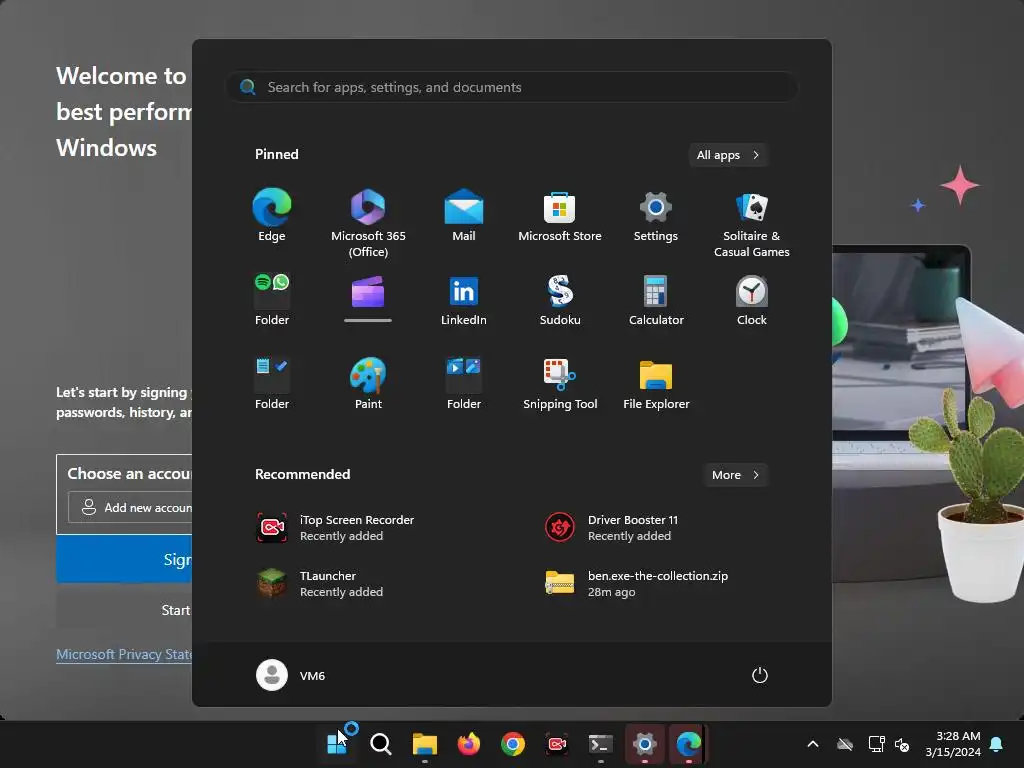Click the cloud sync tray icon

pos(844,744)
